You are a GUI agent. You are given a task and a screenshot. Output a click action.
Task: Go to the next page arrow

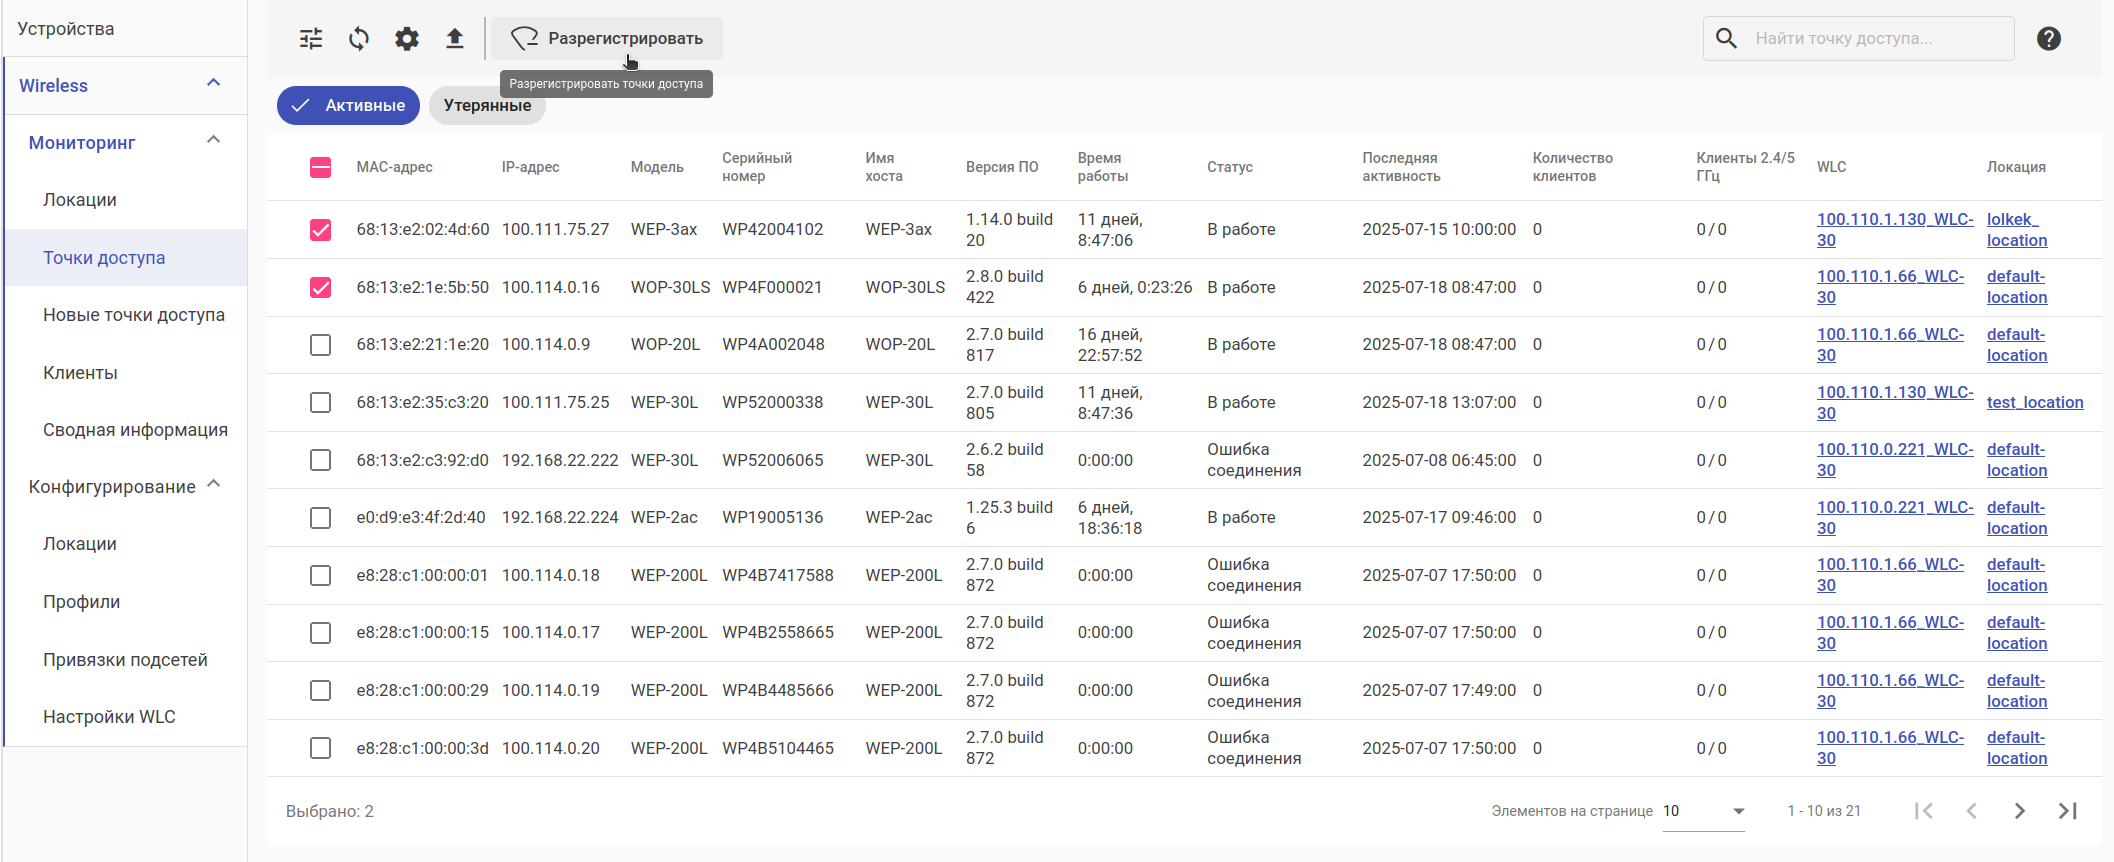[x=2019, y=811]
